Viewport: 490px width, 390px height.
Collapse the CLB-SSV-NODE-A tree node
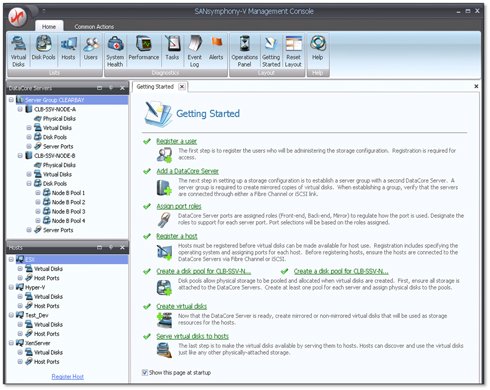click(x=20, y=109)
